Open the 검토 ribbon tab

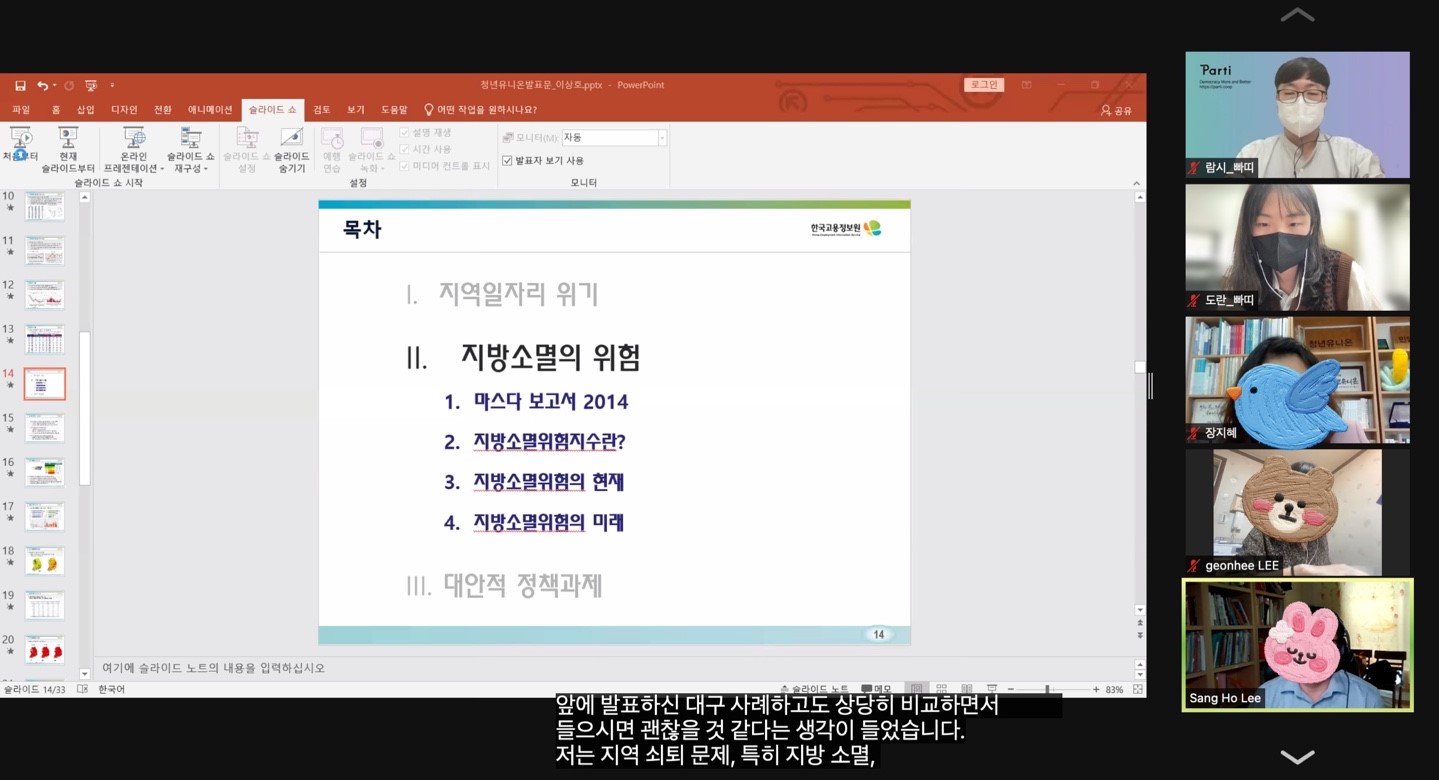click(x=321, y=110)
